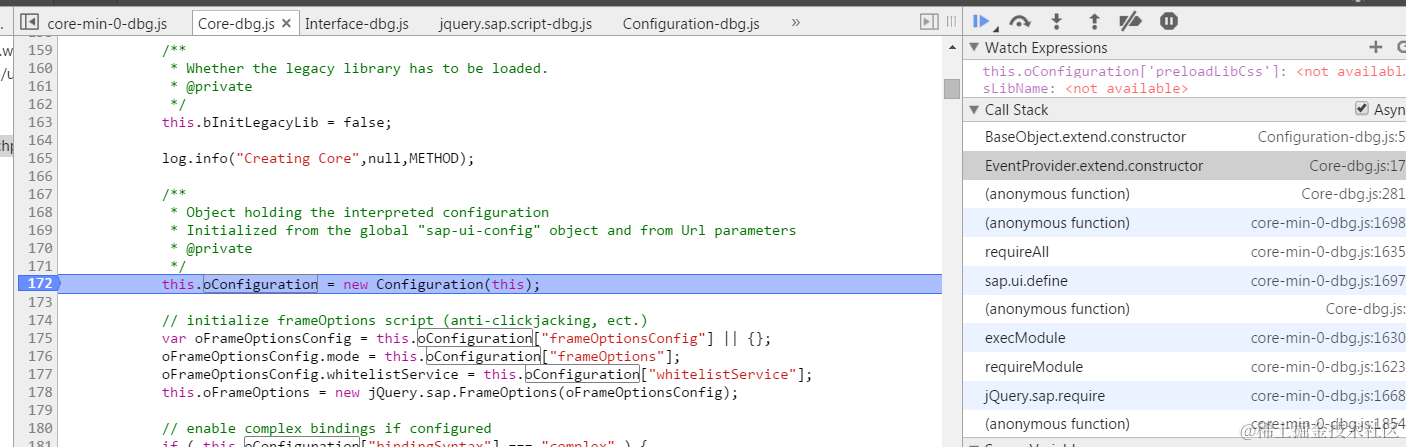1406x447 pixels.
Task: Click the jQuery.sap.FrameOptions code line
Action: (450, 392)
